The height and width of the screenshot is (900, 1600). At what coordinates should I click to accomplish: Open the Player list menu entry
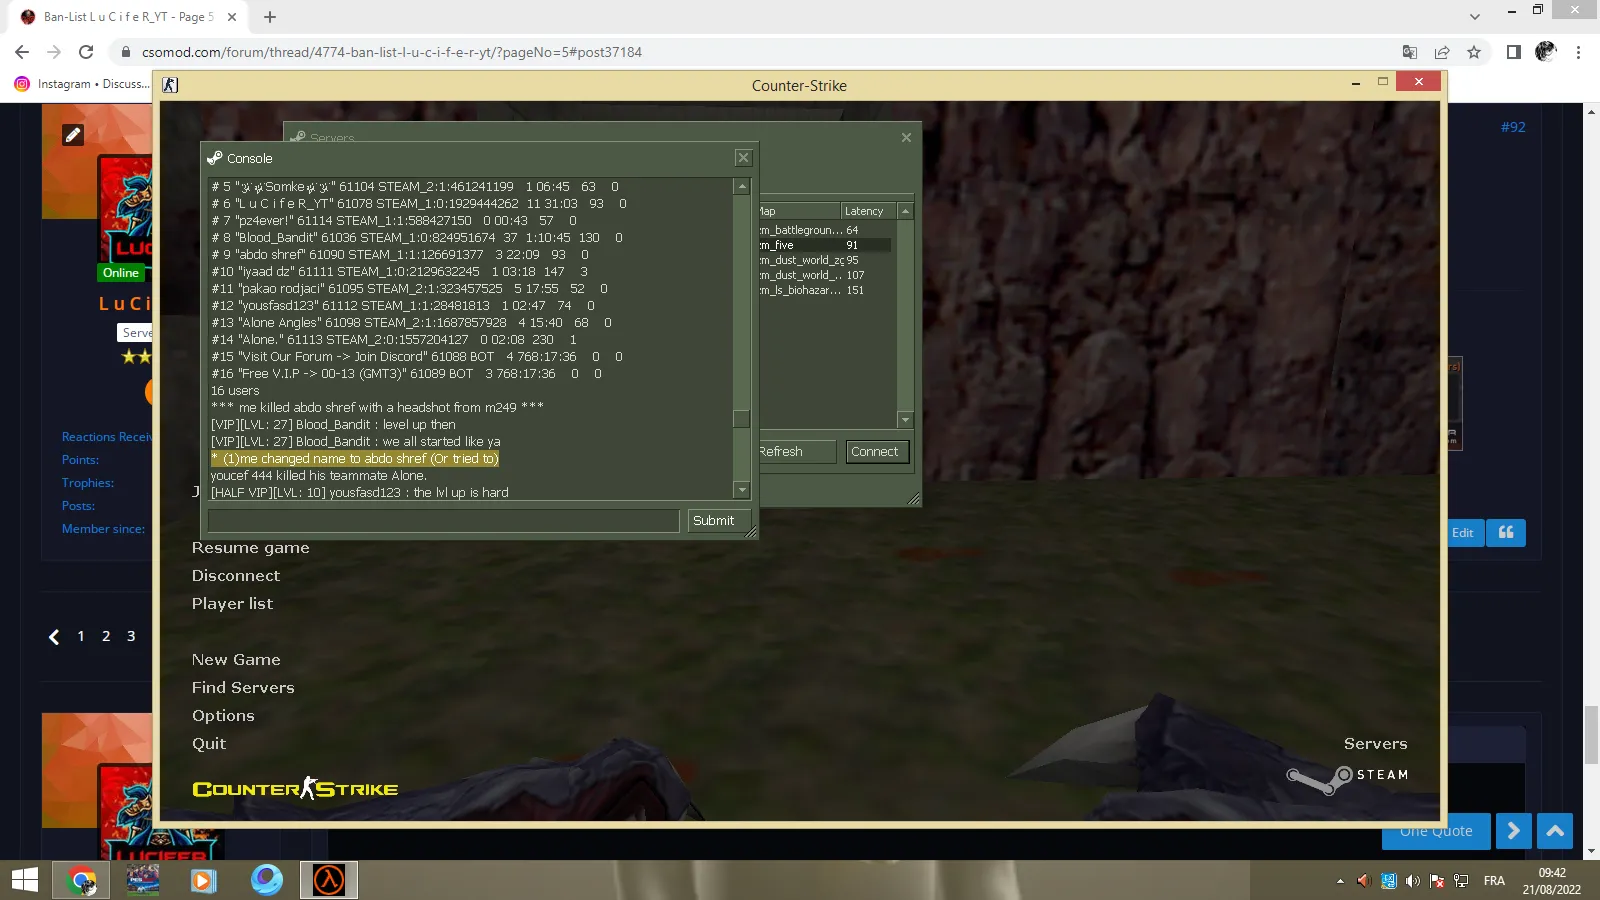coord(232,604)
